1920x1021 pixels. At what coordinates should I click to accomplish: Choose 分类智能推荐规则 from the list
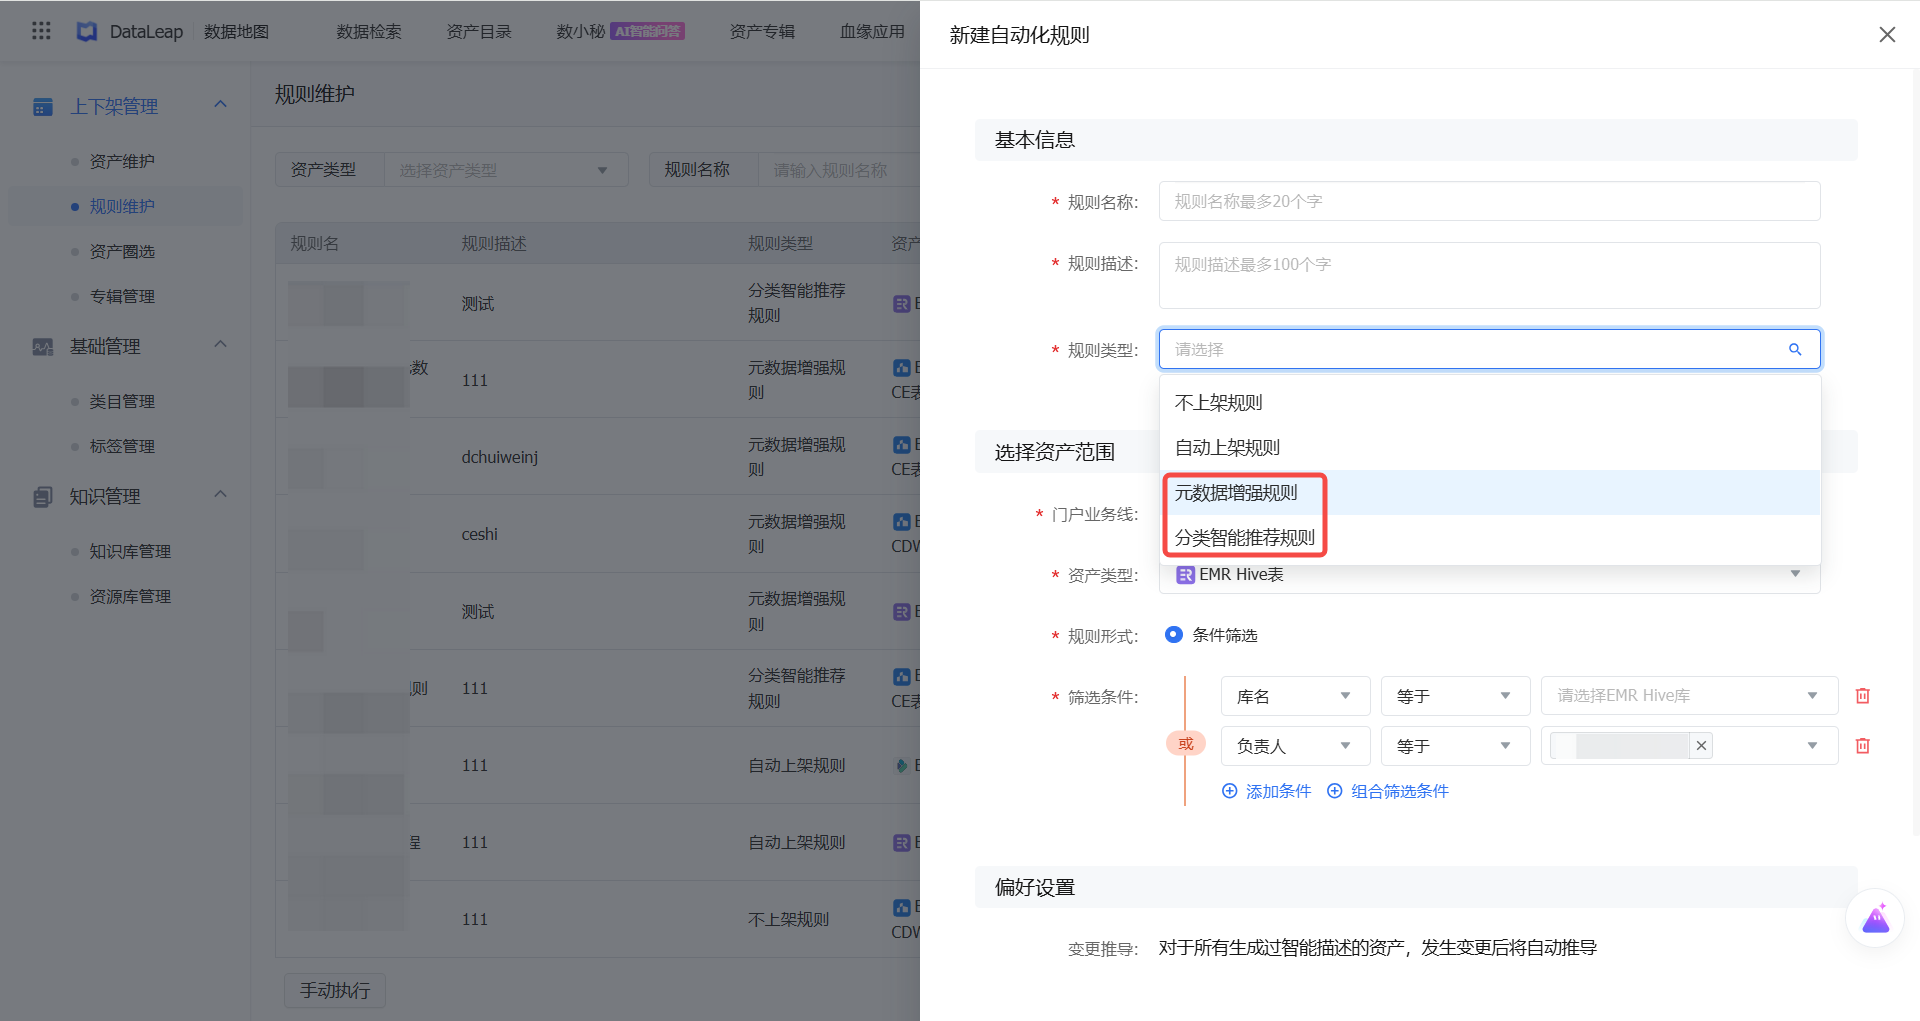click(x=1244, y=538)
